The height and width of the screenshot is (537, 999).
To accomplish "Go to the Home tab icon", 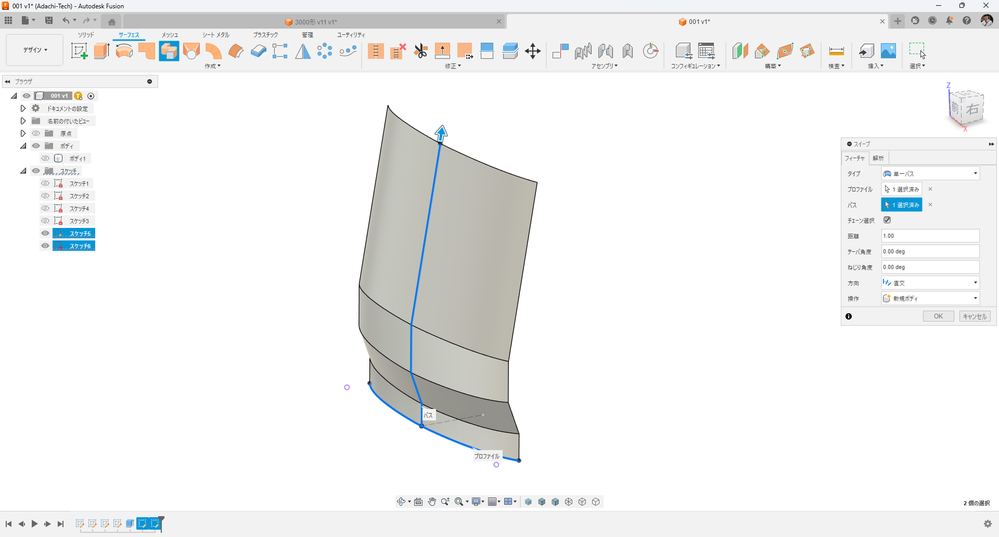I will [111, 22].
